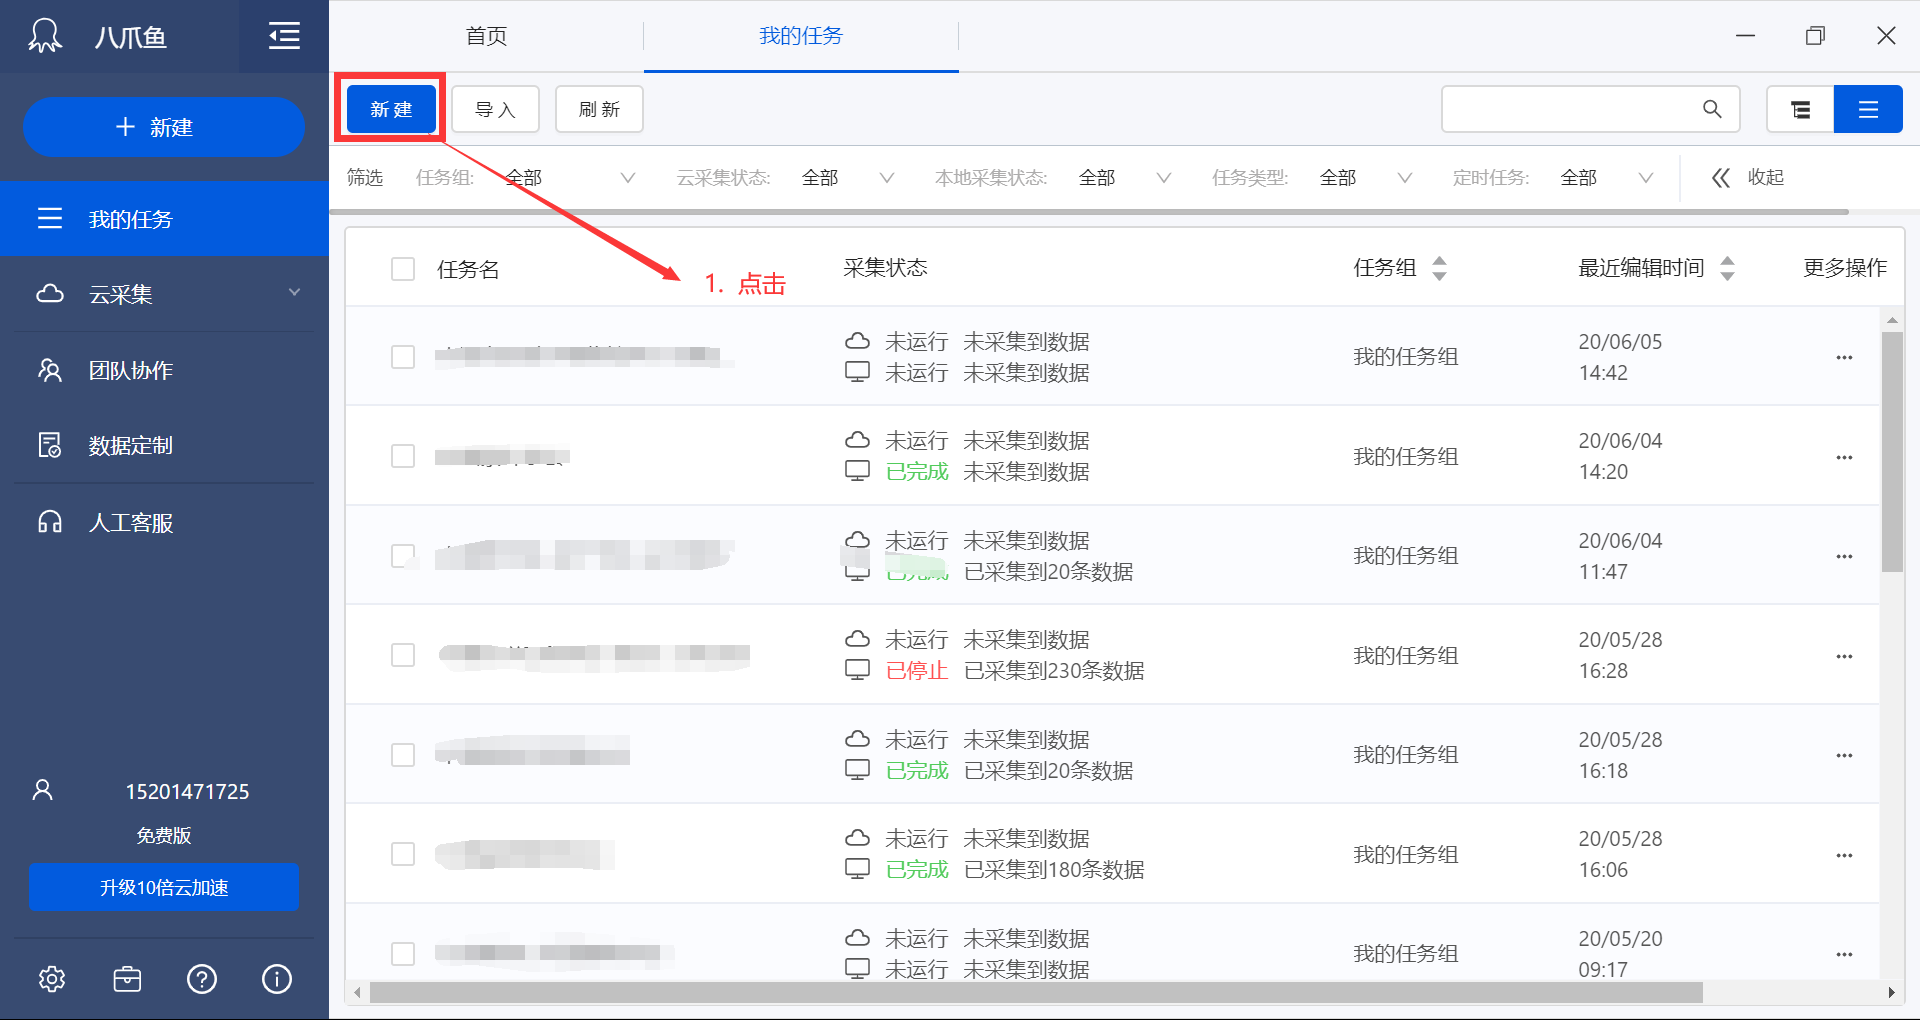Open more operations ellipsis on first task
Screen dimensions: 1920x1020
coord(1844,356)
